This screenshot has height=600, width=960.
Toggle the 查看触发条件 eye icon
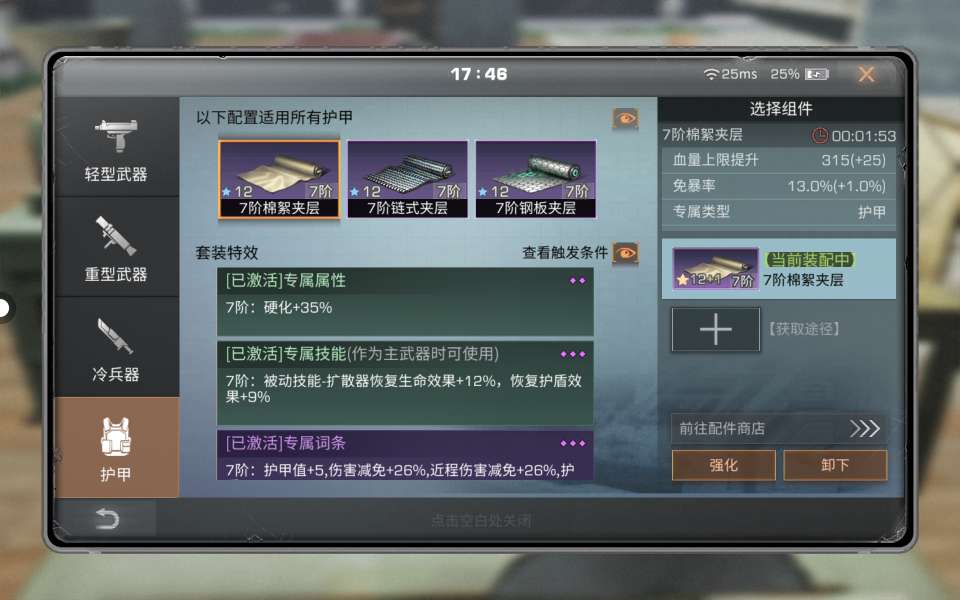coord(625,252)
